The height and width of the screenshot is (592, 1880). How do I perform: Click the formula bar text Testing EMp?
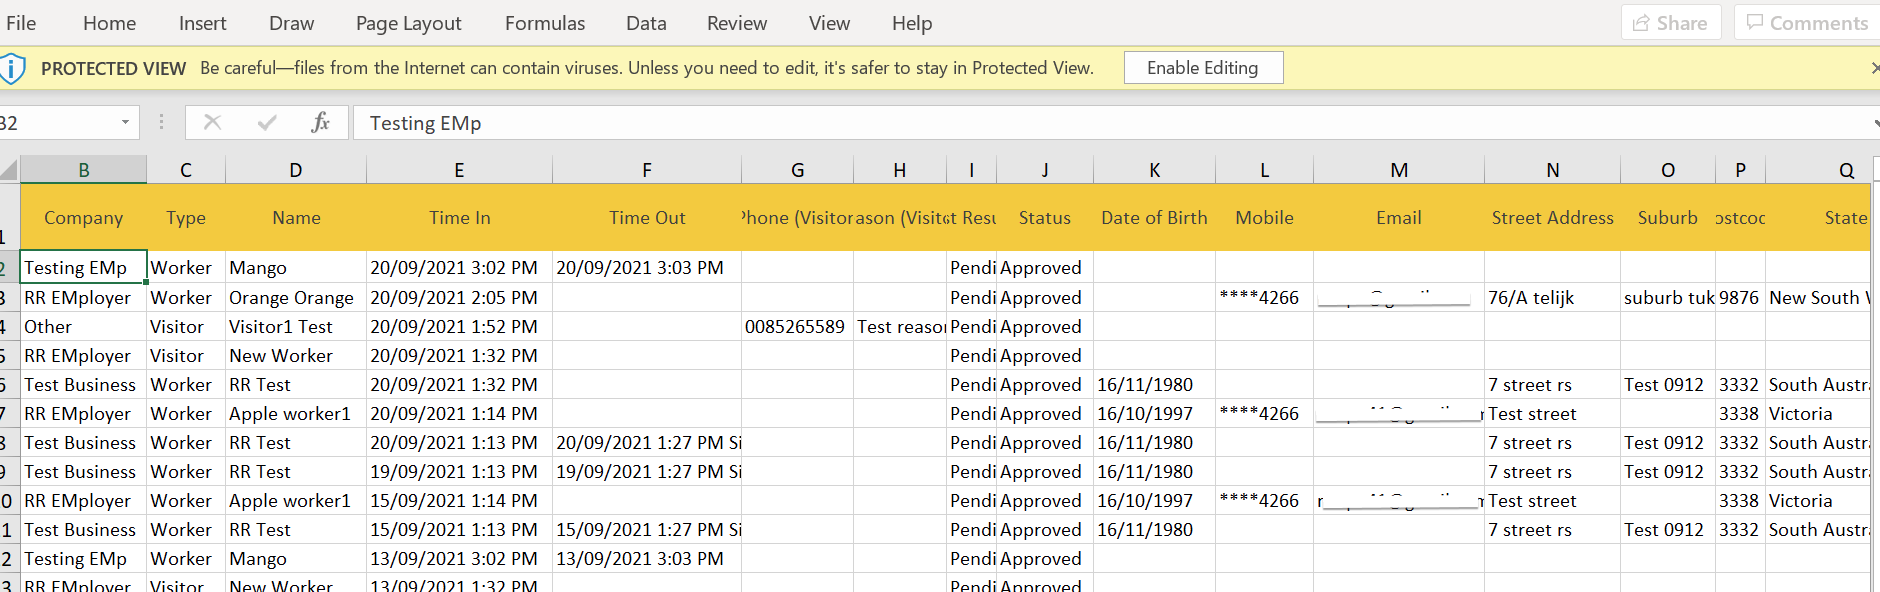tap(426, 123)
